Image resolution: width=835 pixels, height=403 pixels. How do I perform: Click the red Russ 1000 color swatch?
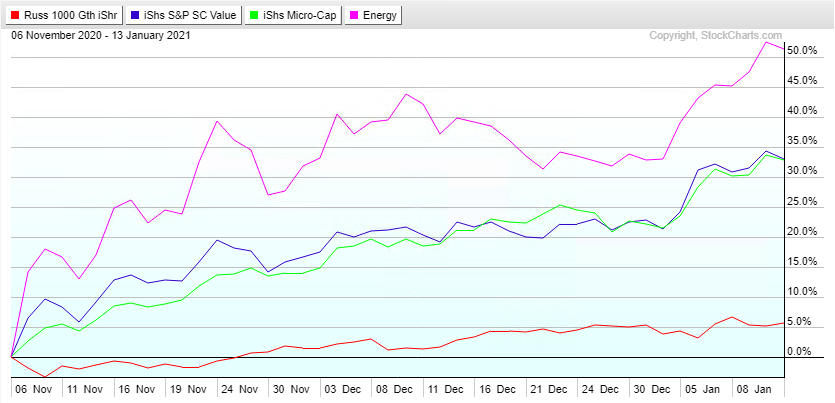click(x=15, y=15)
